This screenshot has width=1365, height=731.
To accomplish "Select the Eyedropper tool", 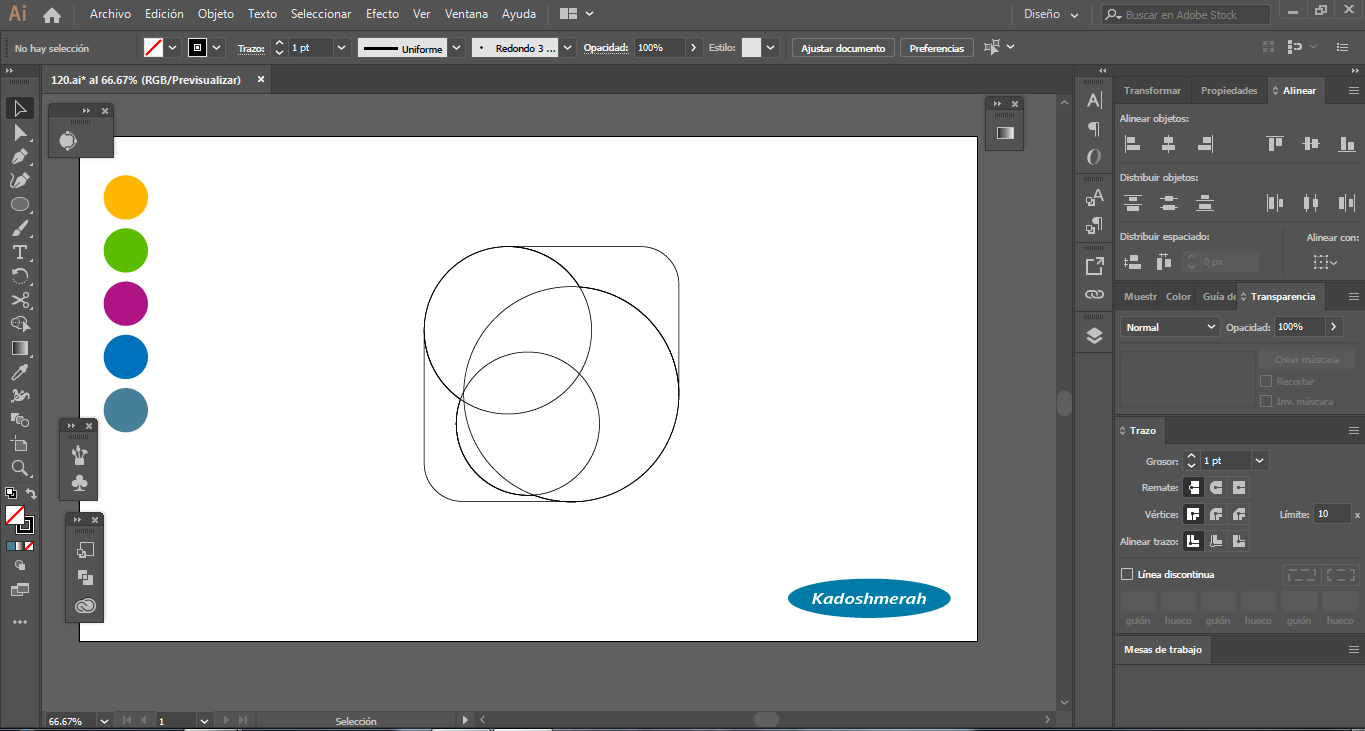I will pos(19,372).
